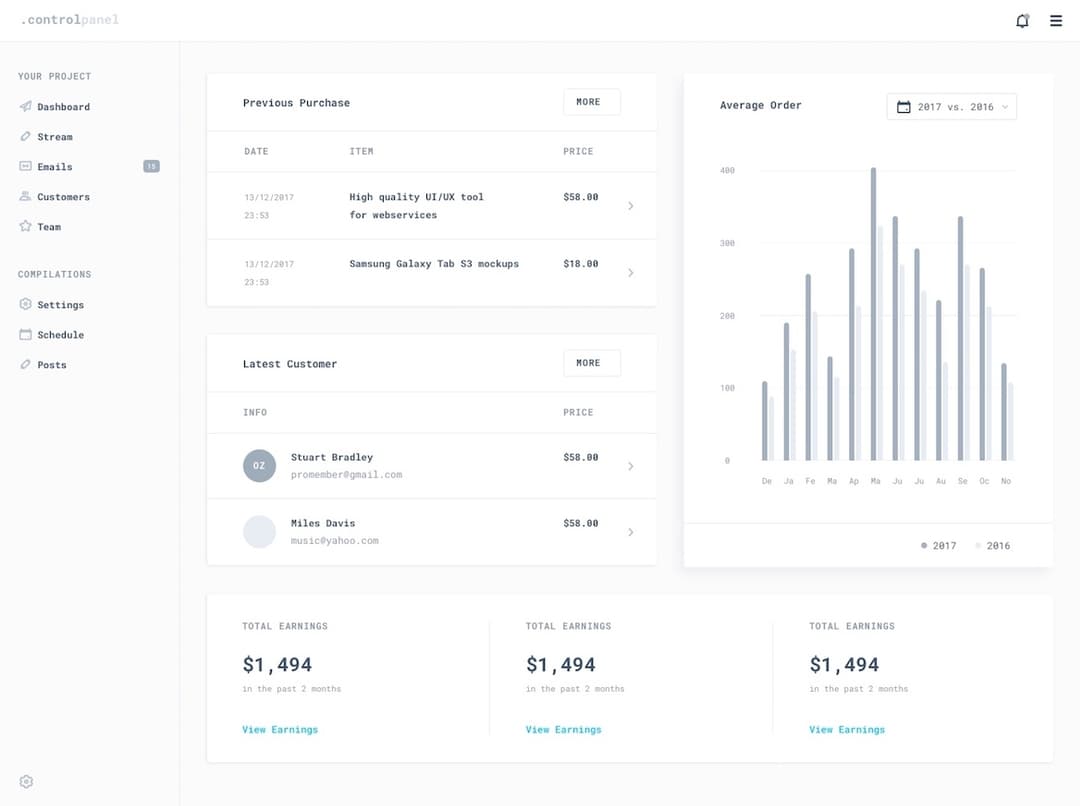Expand the Stuart Bradley customer row chevron
1080x806 pixels.
pos(630,465)
